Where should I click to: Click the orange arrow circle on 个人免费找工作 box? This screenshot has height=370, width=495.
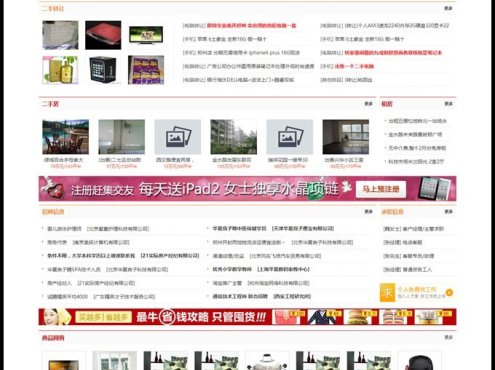click(449, 292)
